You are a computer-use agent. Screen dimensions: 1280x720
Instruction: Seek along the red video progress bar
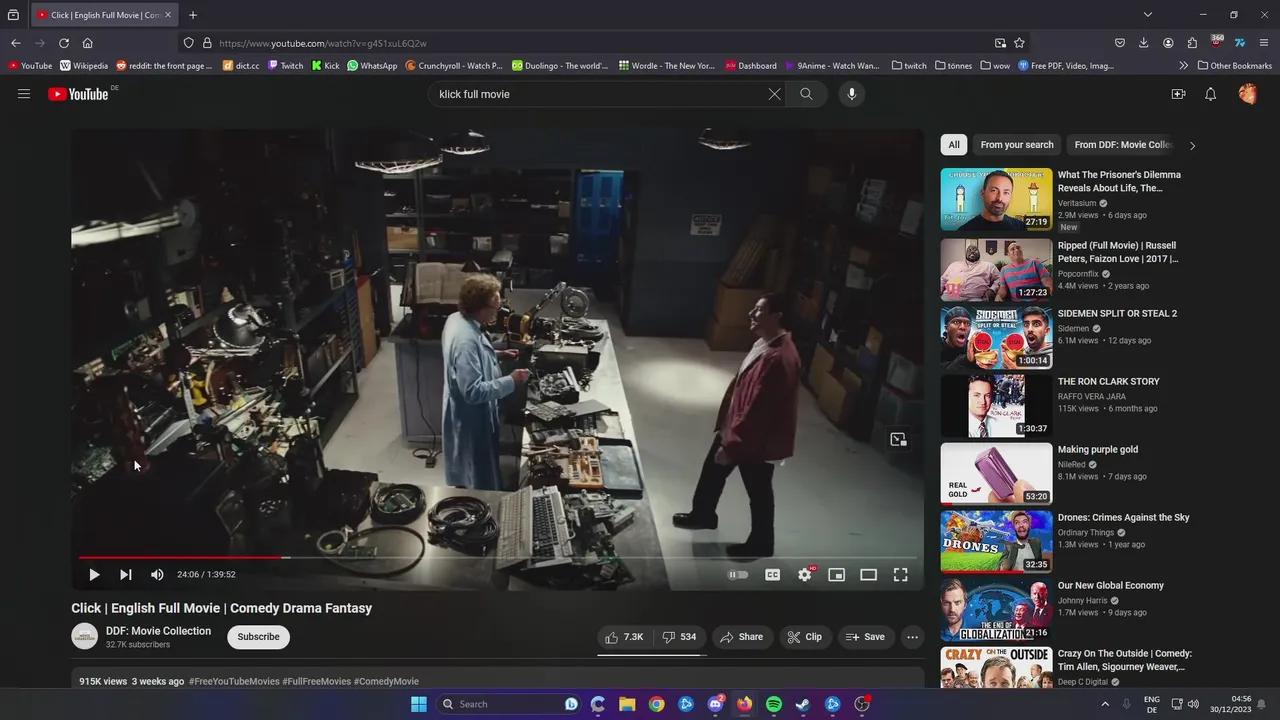point(498,557)
